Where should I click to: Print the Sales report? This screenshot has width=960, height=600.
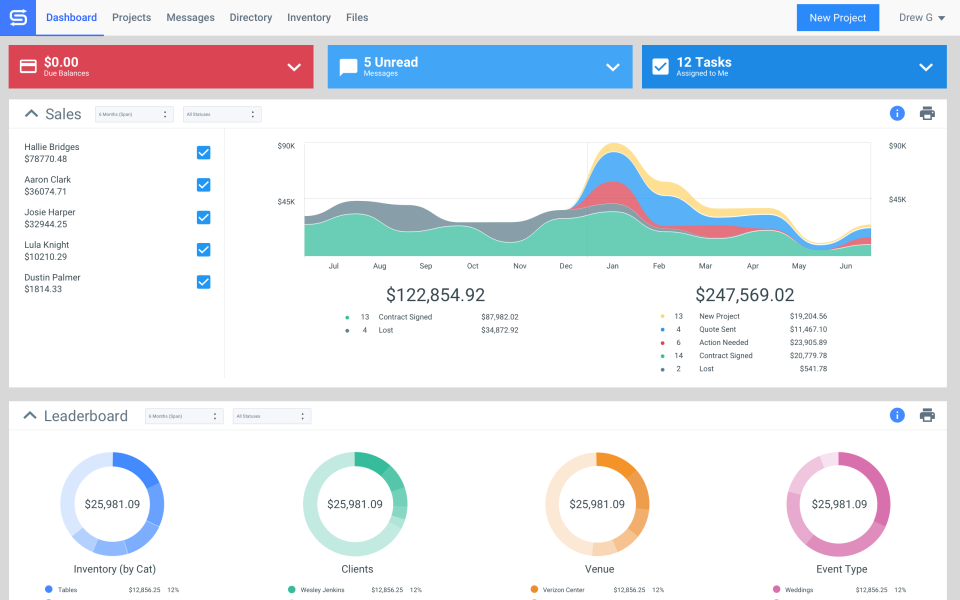point(927,113)
